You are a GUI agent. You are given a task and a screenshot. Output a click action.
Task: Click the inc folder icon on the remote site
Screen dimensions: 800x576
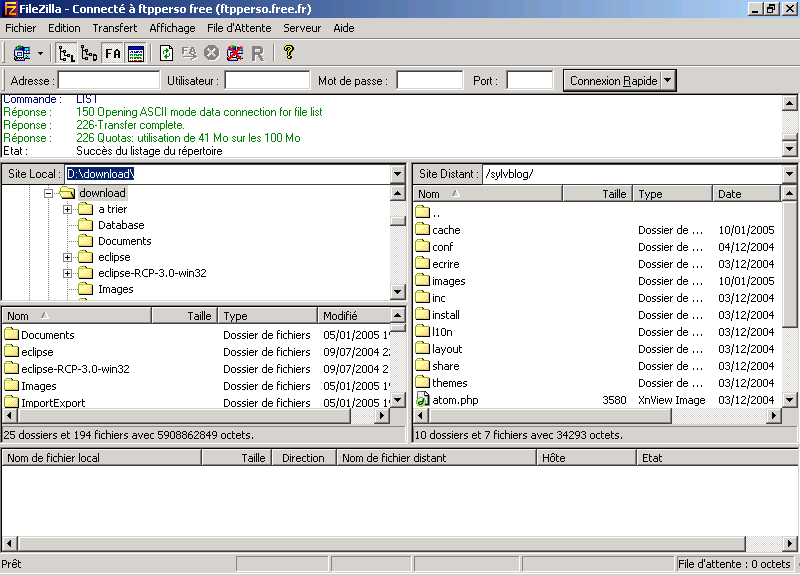[422, 297]
